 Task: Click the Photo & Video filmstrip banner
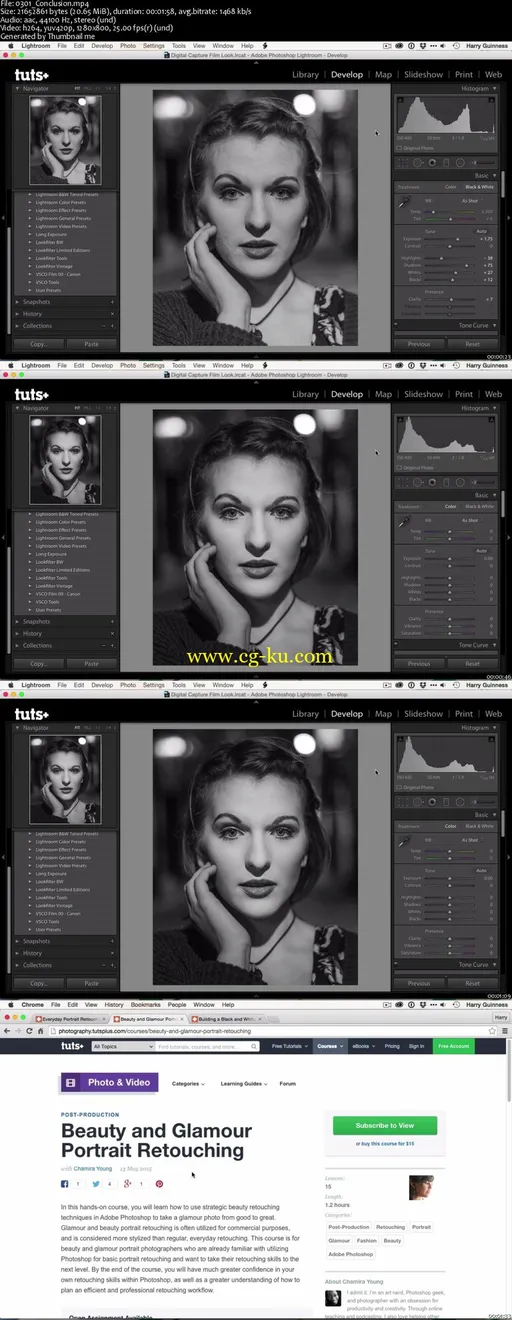tap(110, 1082)
